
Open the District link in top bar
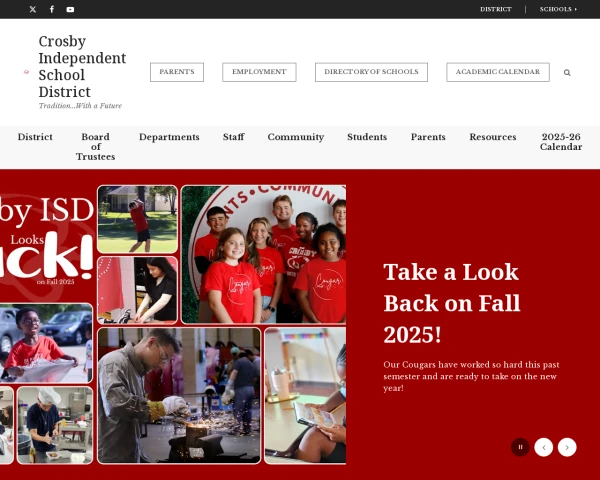(496, 9)
